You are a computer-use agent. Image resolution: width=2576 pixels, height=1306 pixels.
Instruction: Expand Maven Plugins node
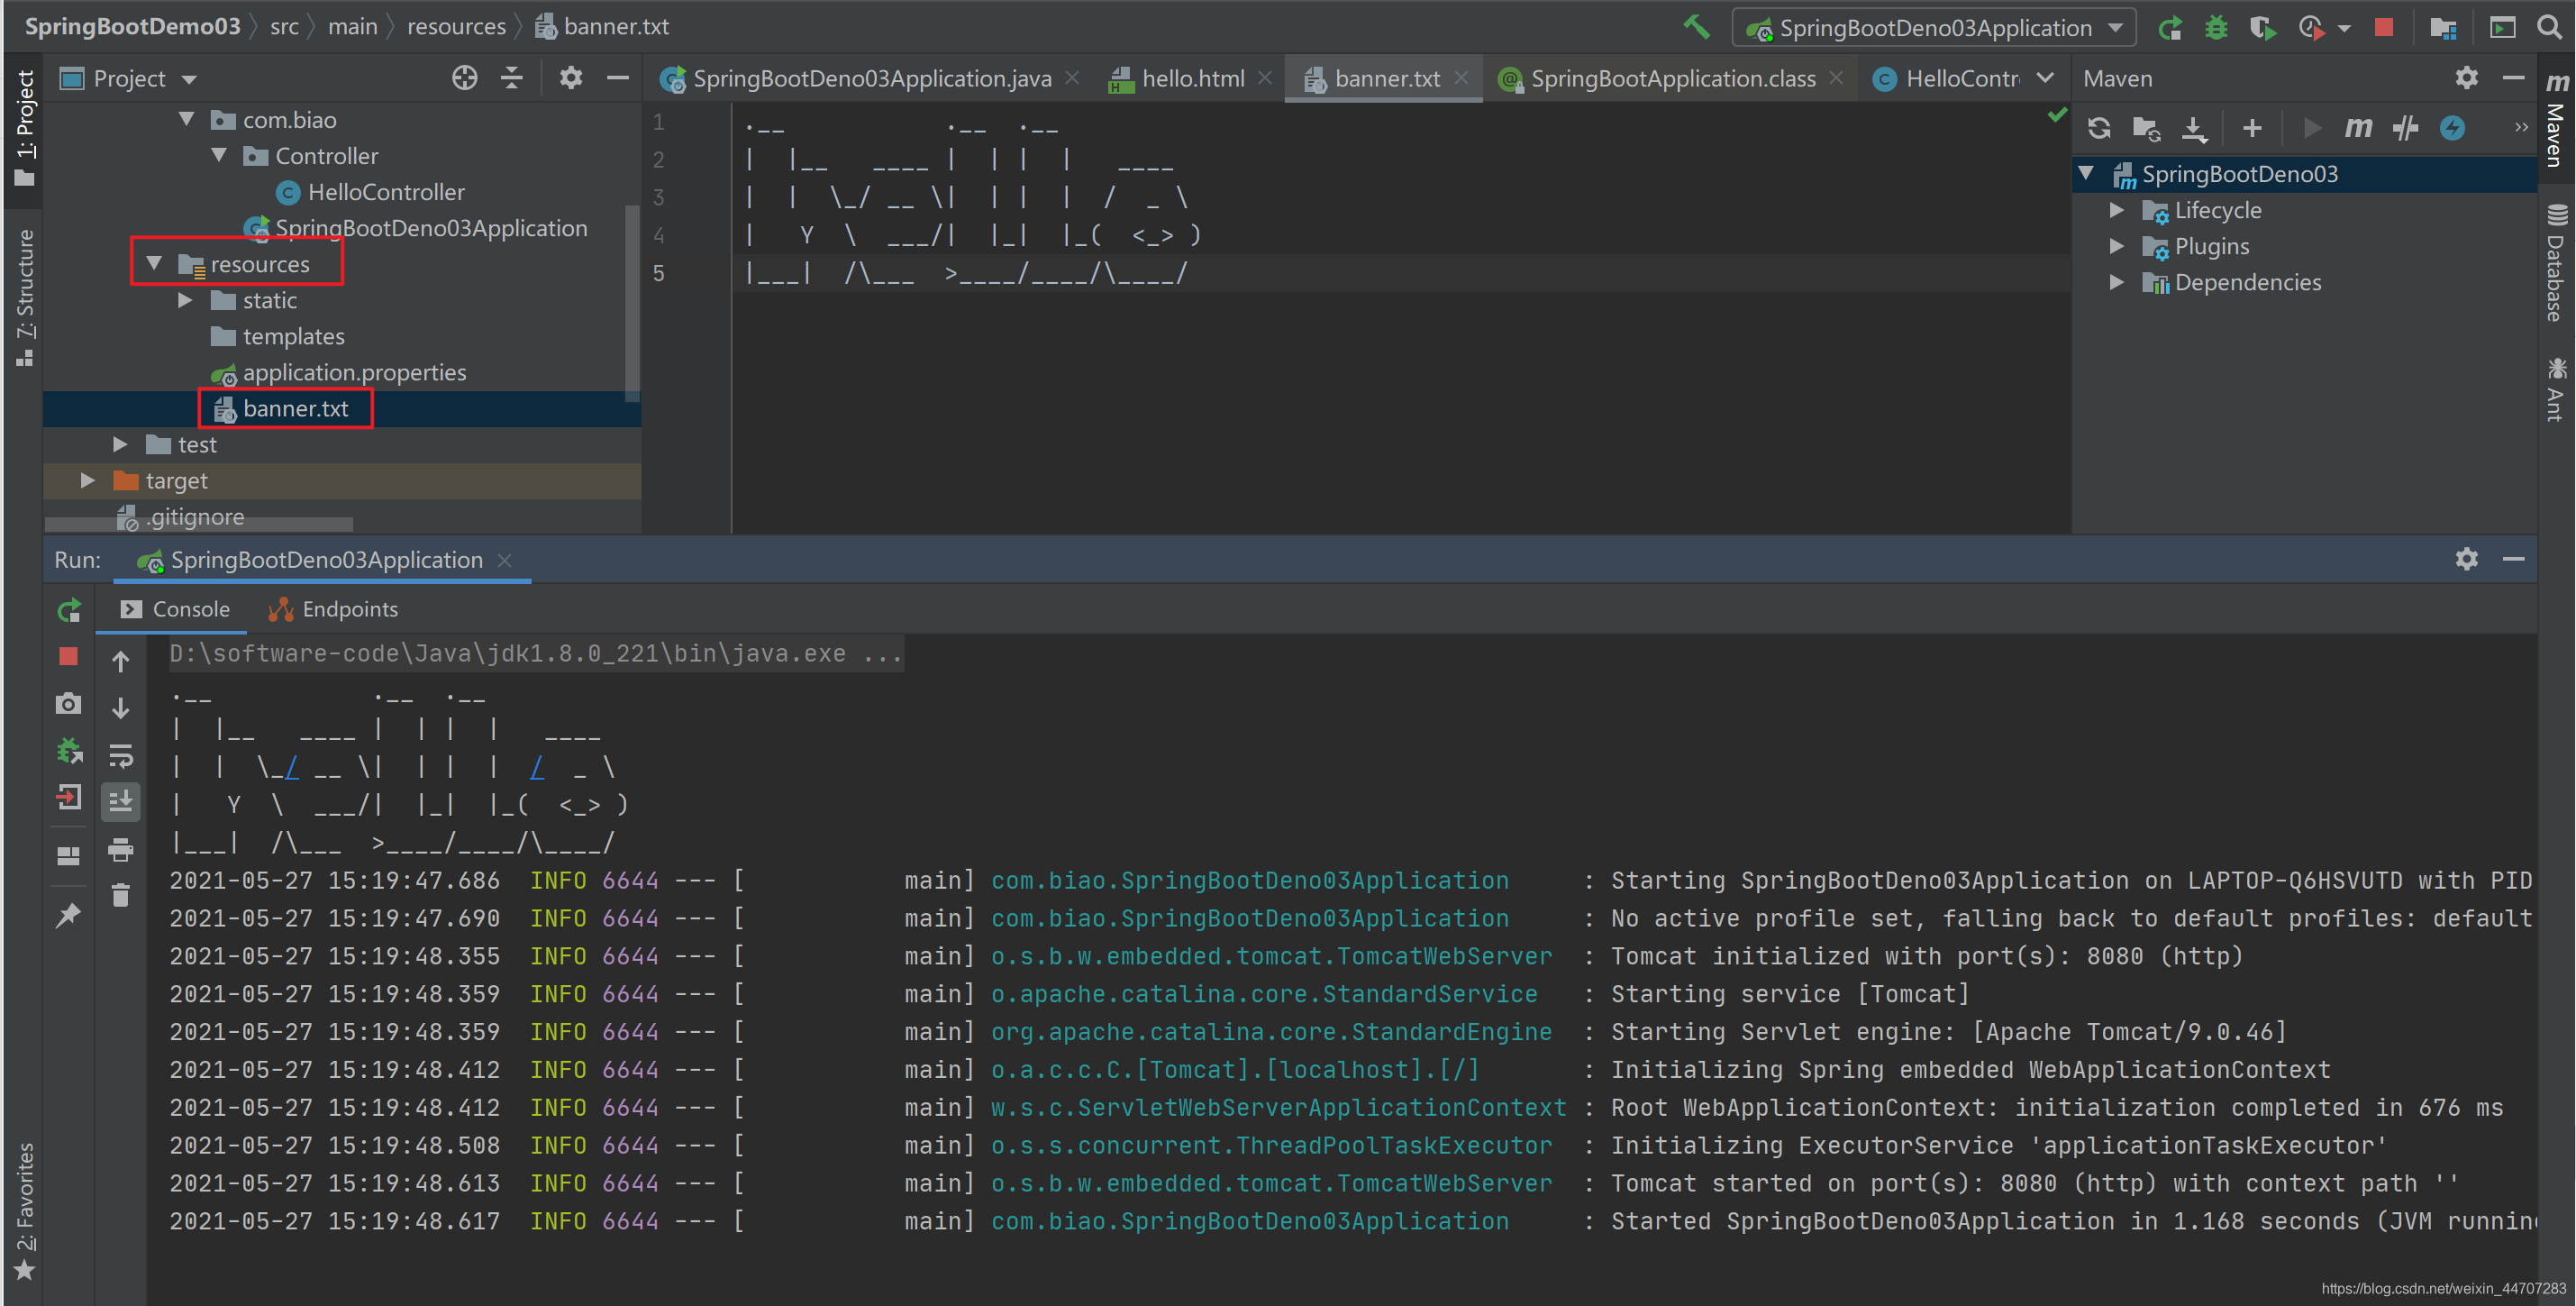click(x=2117, y=246)
